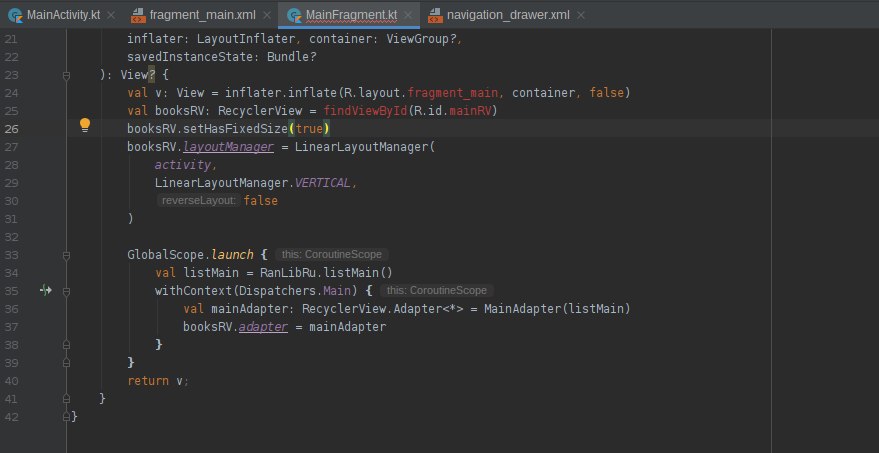Click the highlighted View? return type

[137, 75]
